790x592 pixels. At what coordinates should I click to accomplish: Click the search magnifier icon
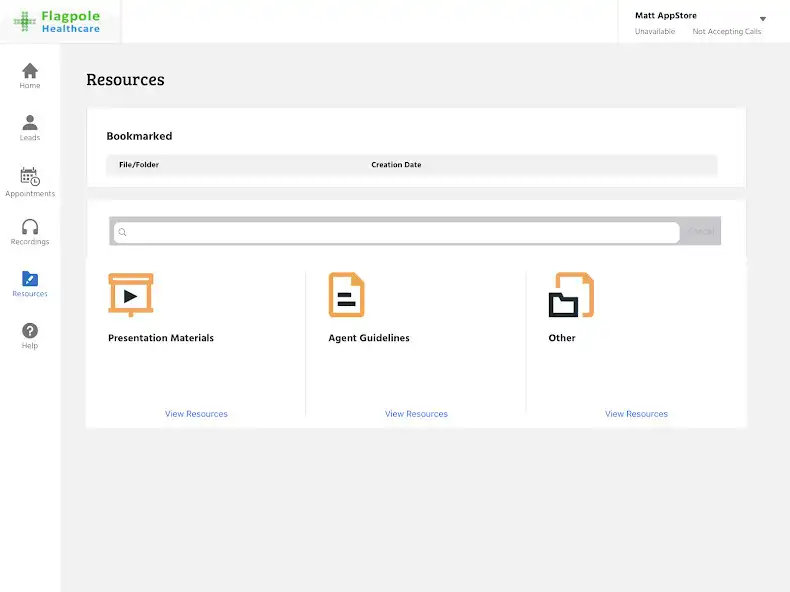click(x=123, y=232)
